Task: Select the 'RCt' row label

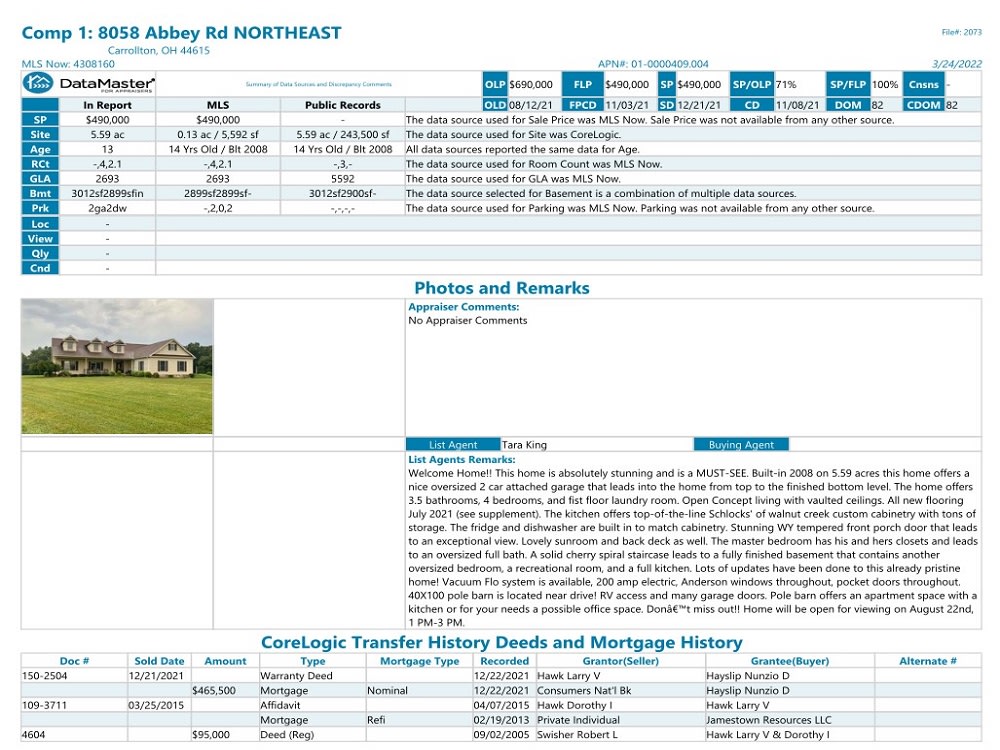Action: [40, 164]
